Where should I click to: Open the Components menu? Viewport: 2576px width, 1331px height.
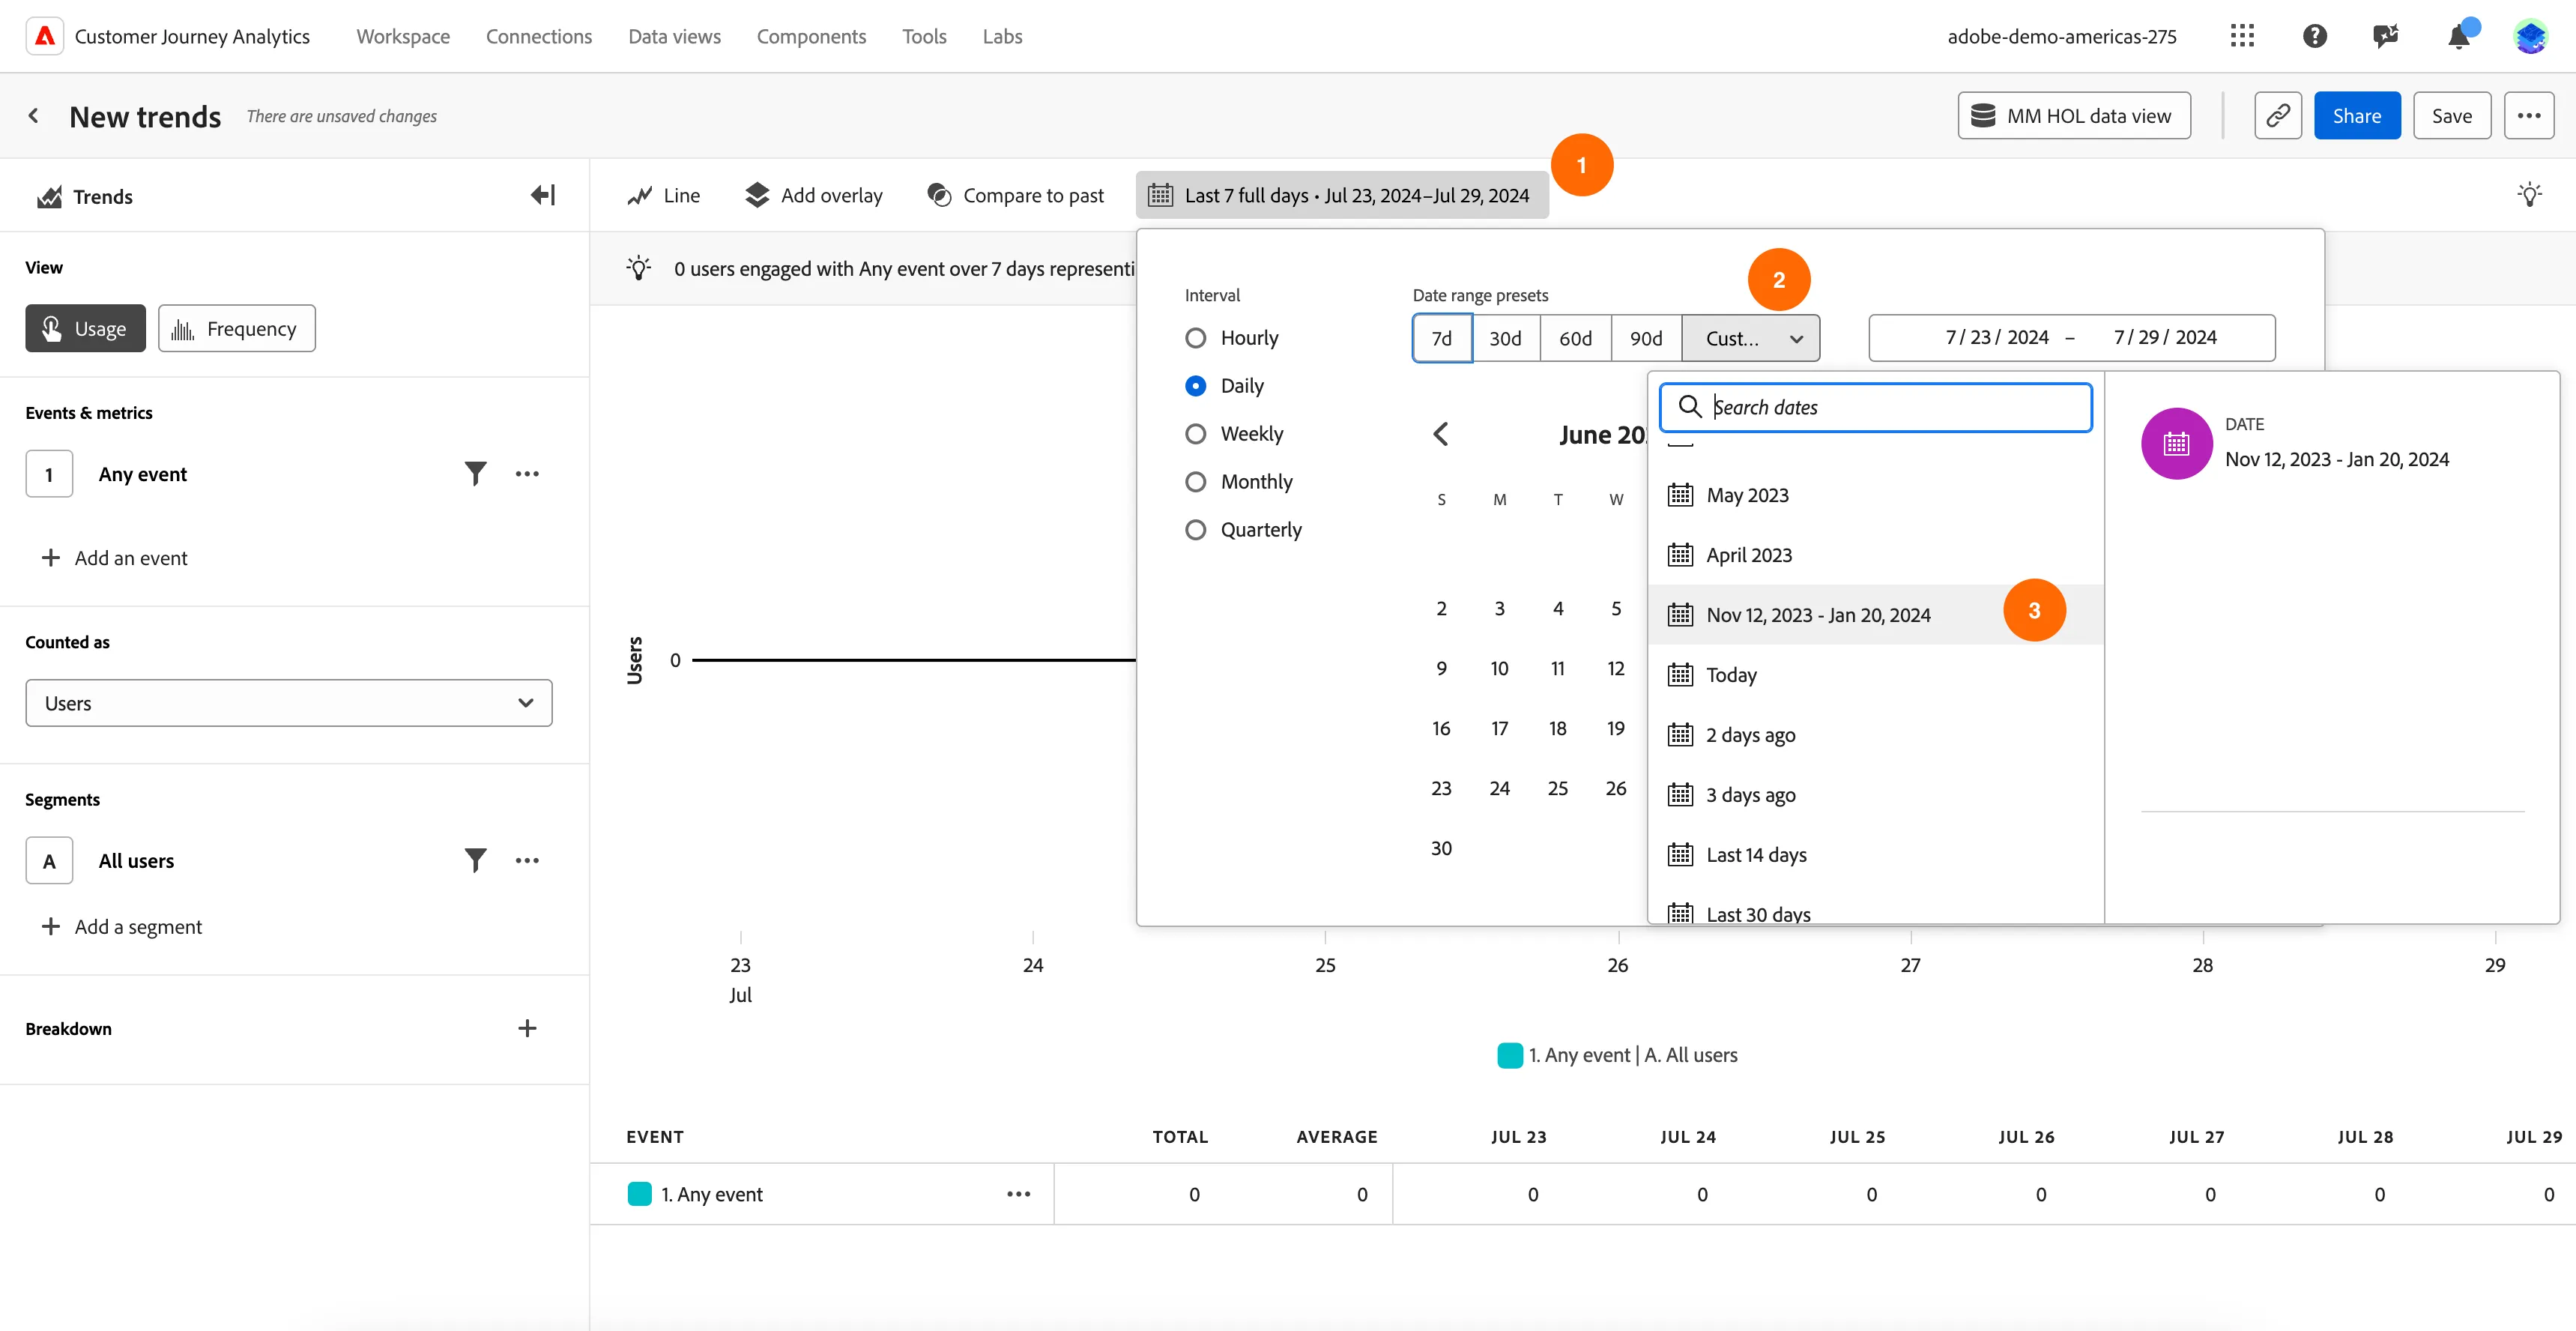(x=811, y=36)
